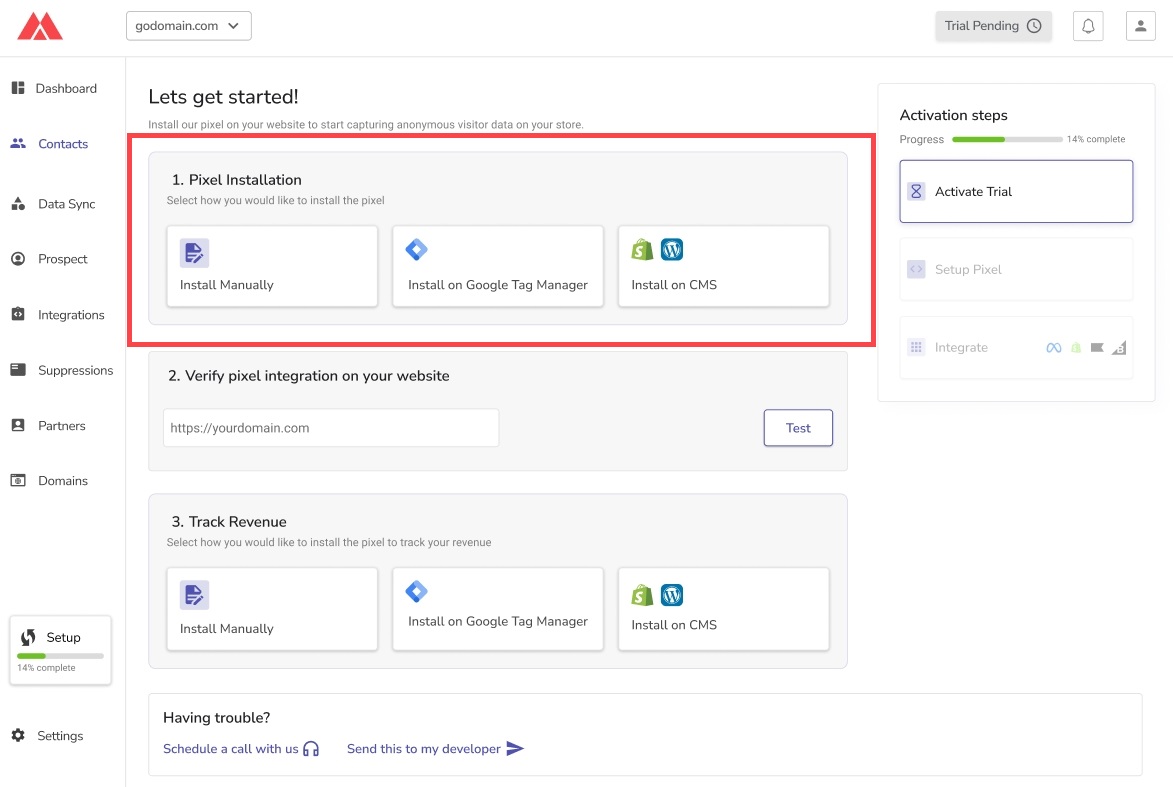Click the Setup card in the sidebar
1173x787 pixels.
60,650
